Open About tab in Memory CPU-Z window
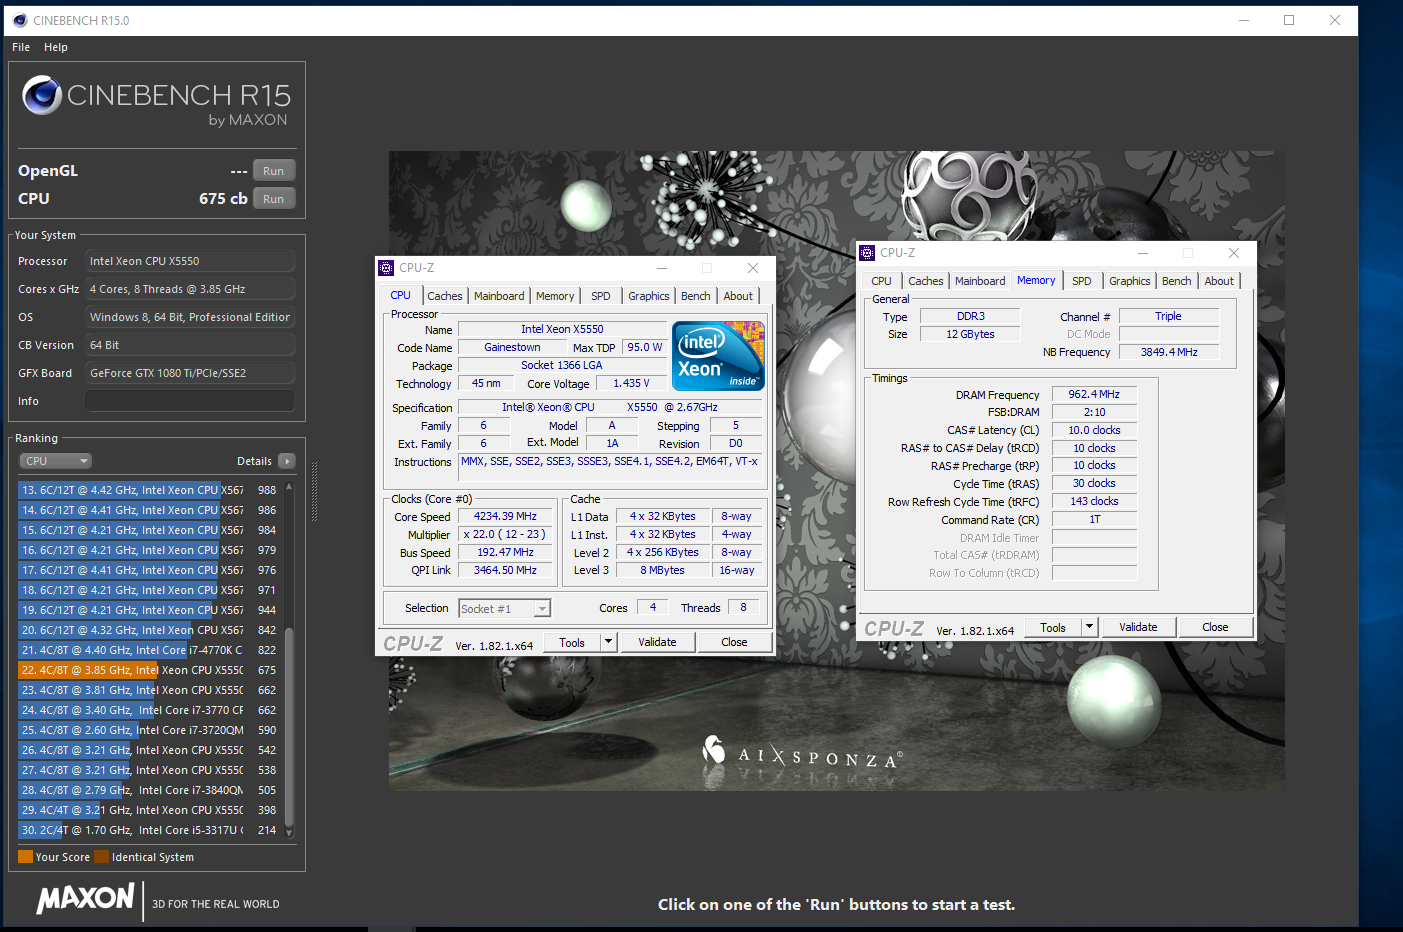 coord(1219,281)
